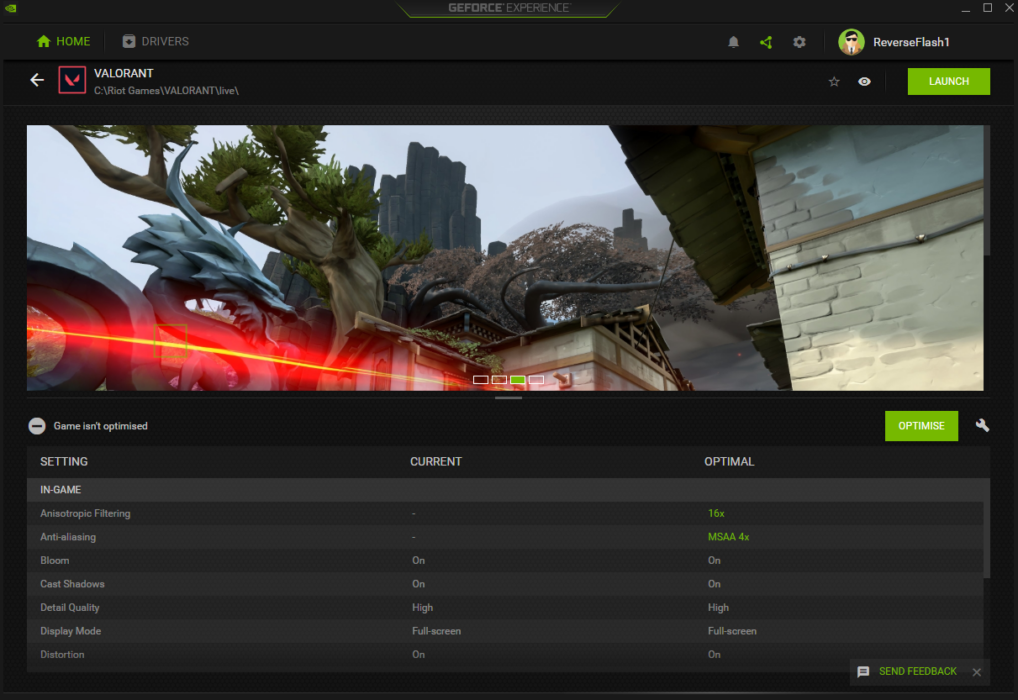
Task: Toggle the optimal settings preview eye icon
Action: click(x=864, y=81)
